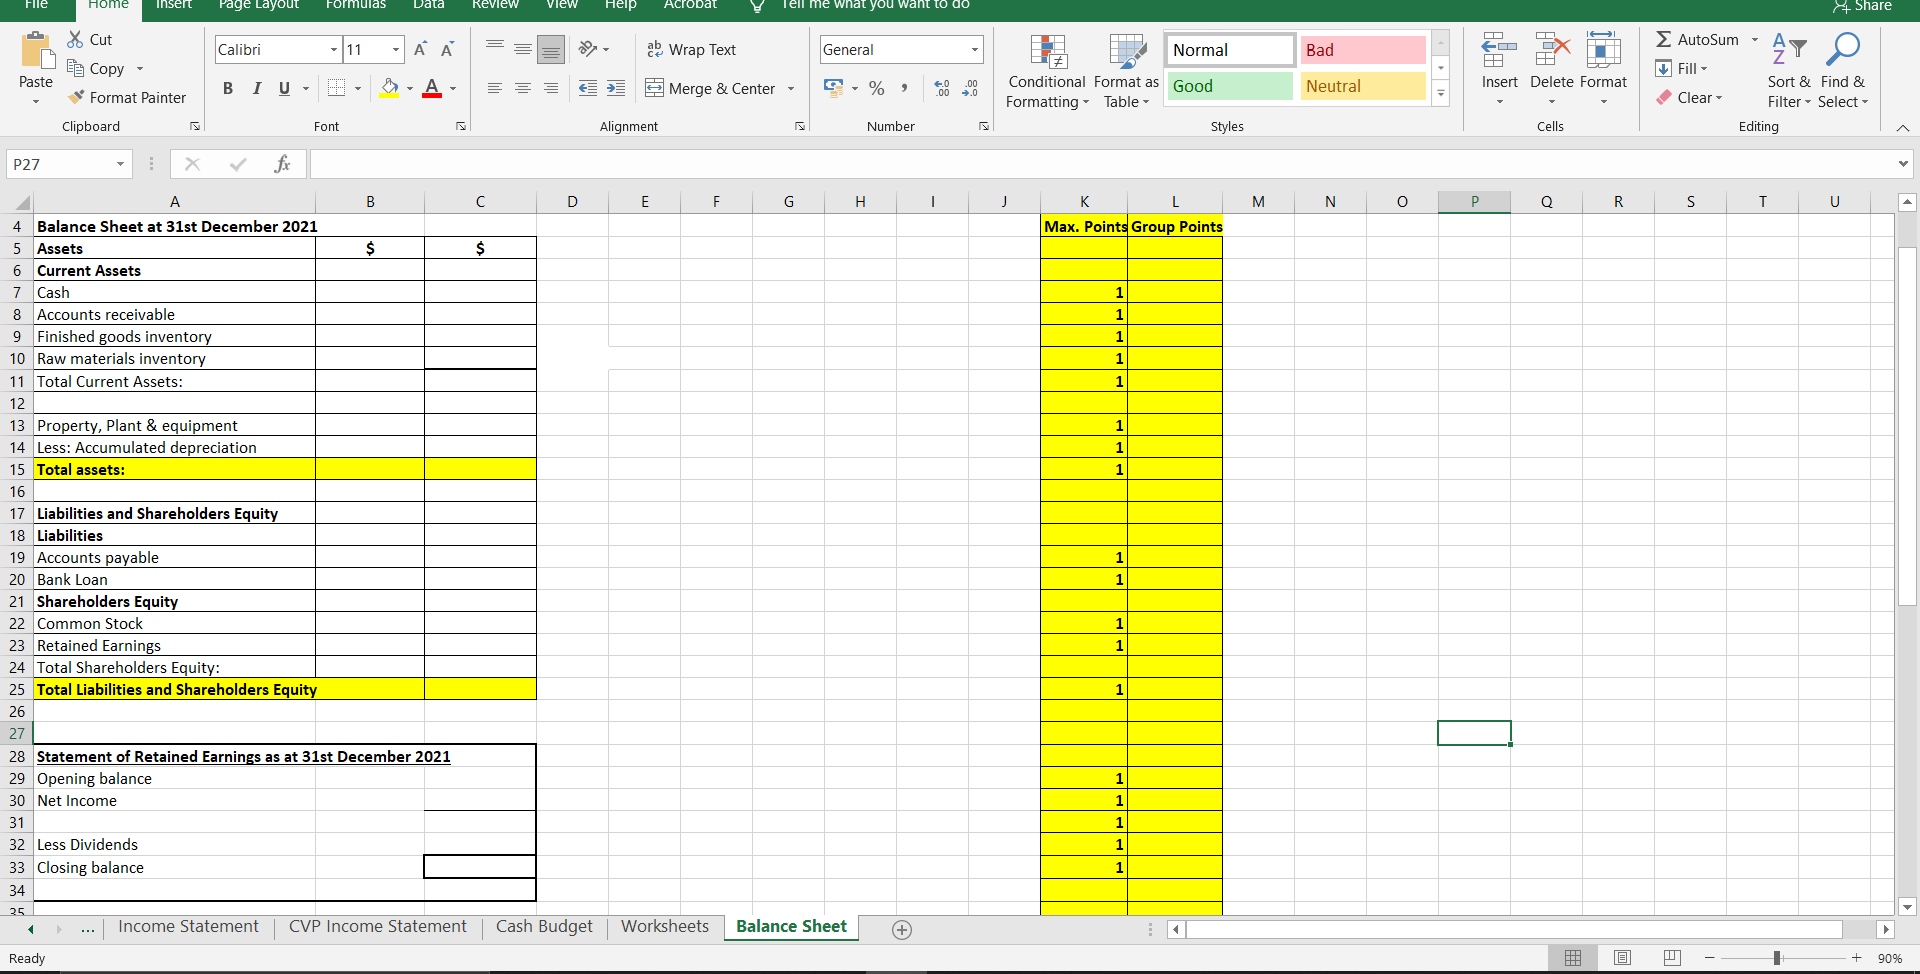Image resolution: width=1920 pixels, height=974 pixels.
Task: Open the General number format dropdown
Action: (975, 50)
